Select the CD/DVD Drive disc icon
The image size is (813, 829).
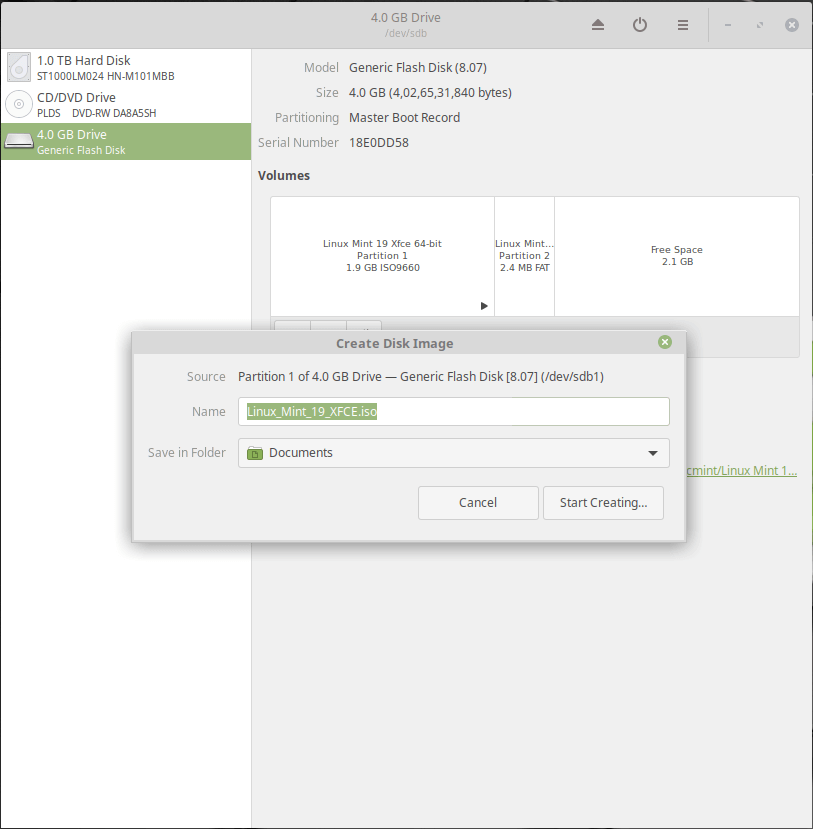(19, 105)
